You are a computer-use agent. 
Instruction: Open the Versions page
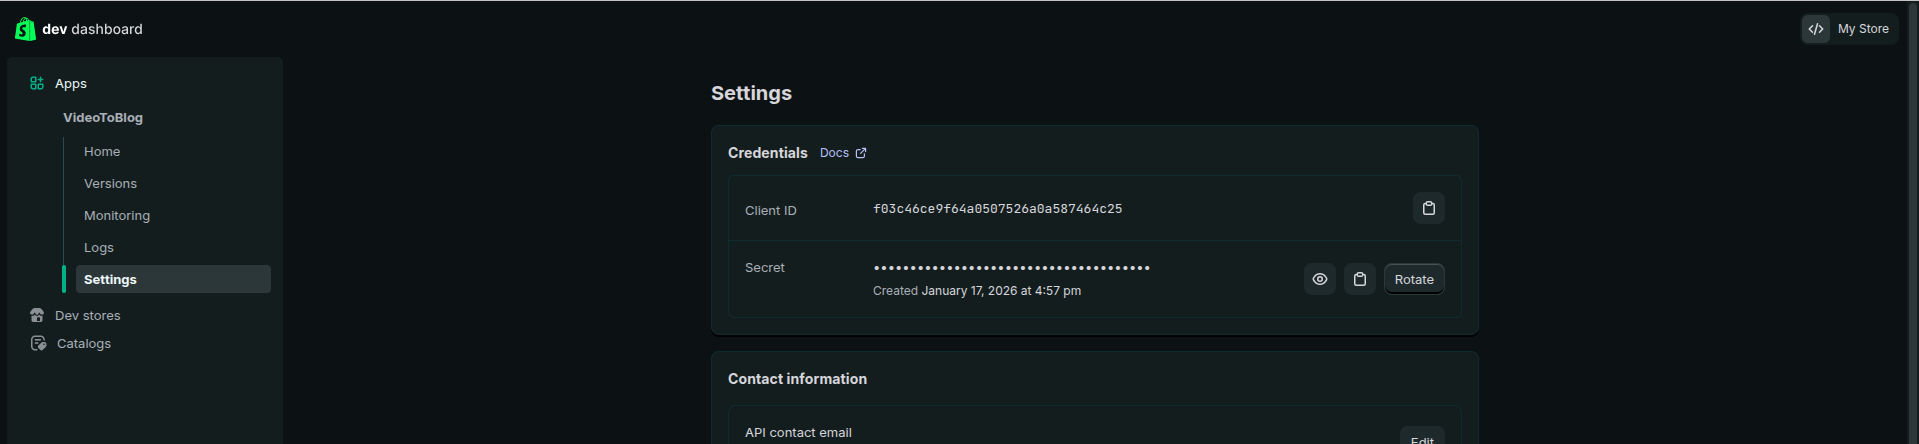coord(110,183)
